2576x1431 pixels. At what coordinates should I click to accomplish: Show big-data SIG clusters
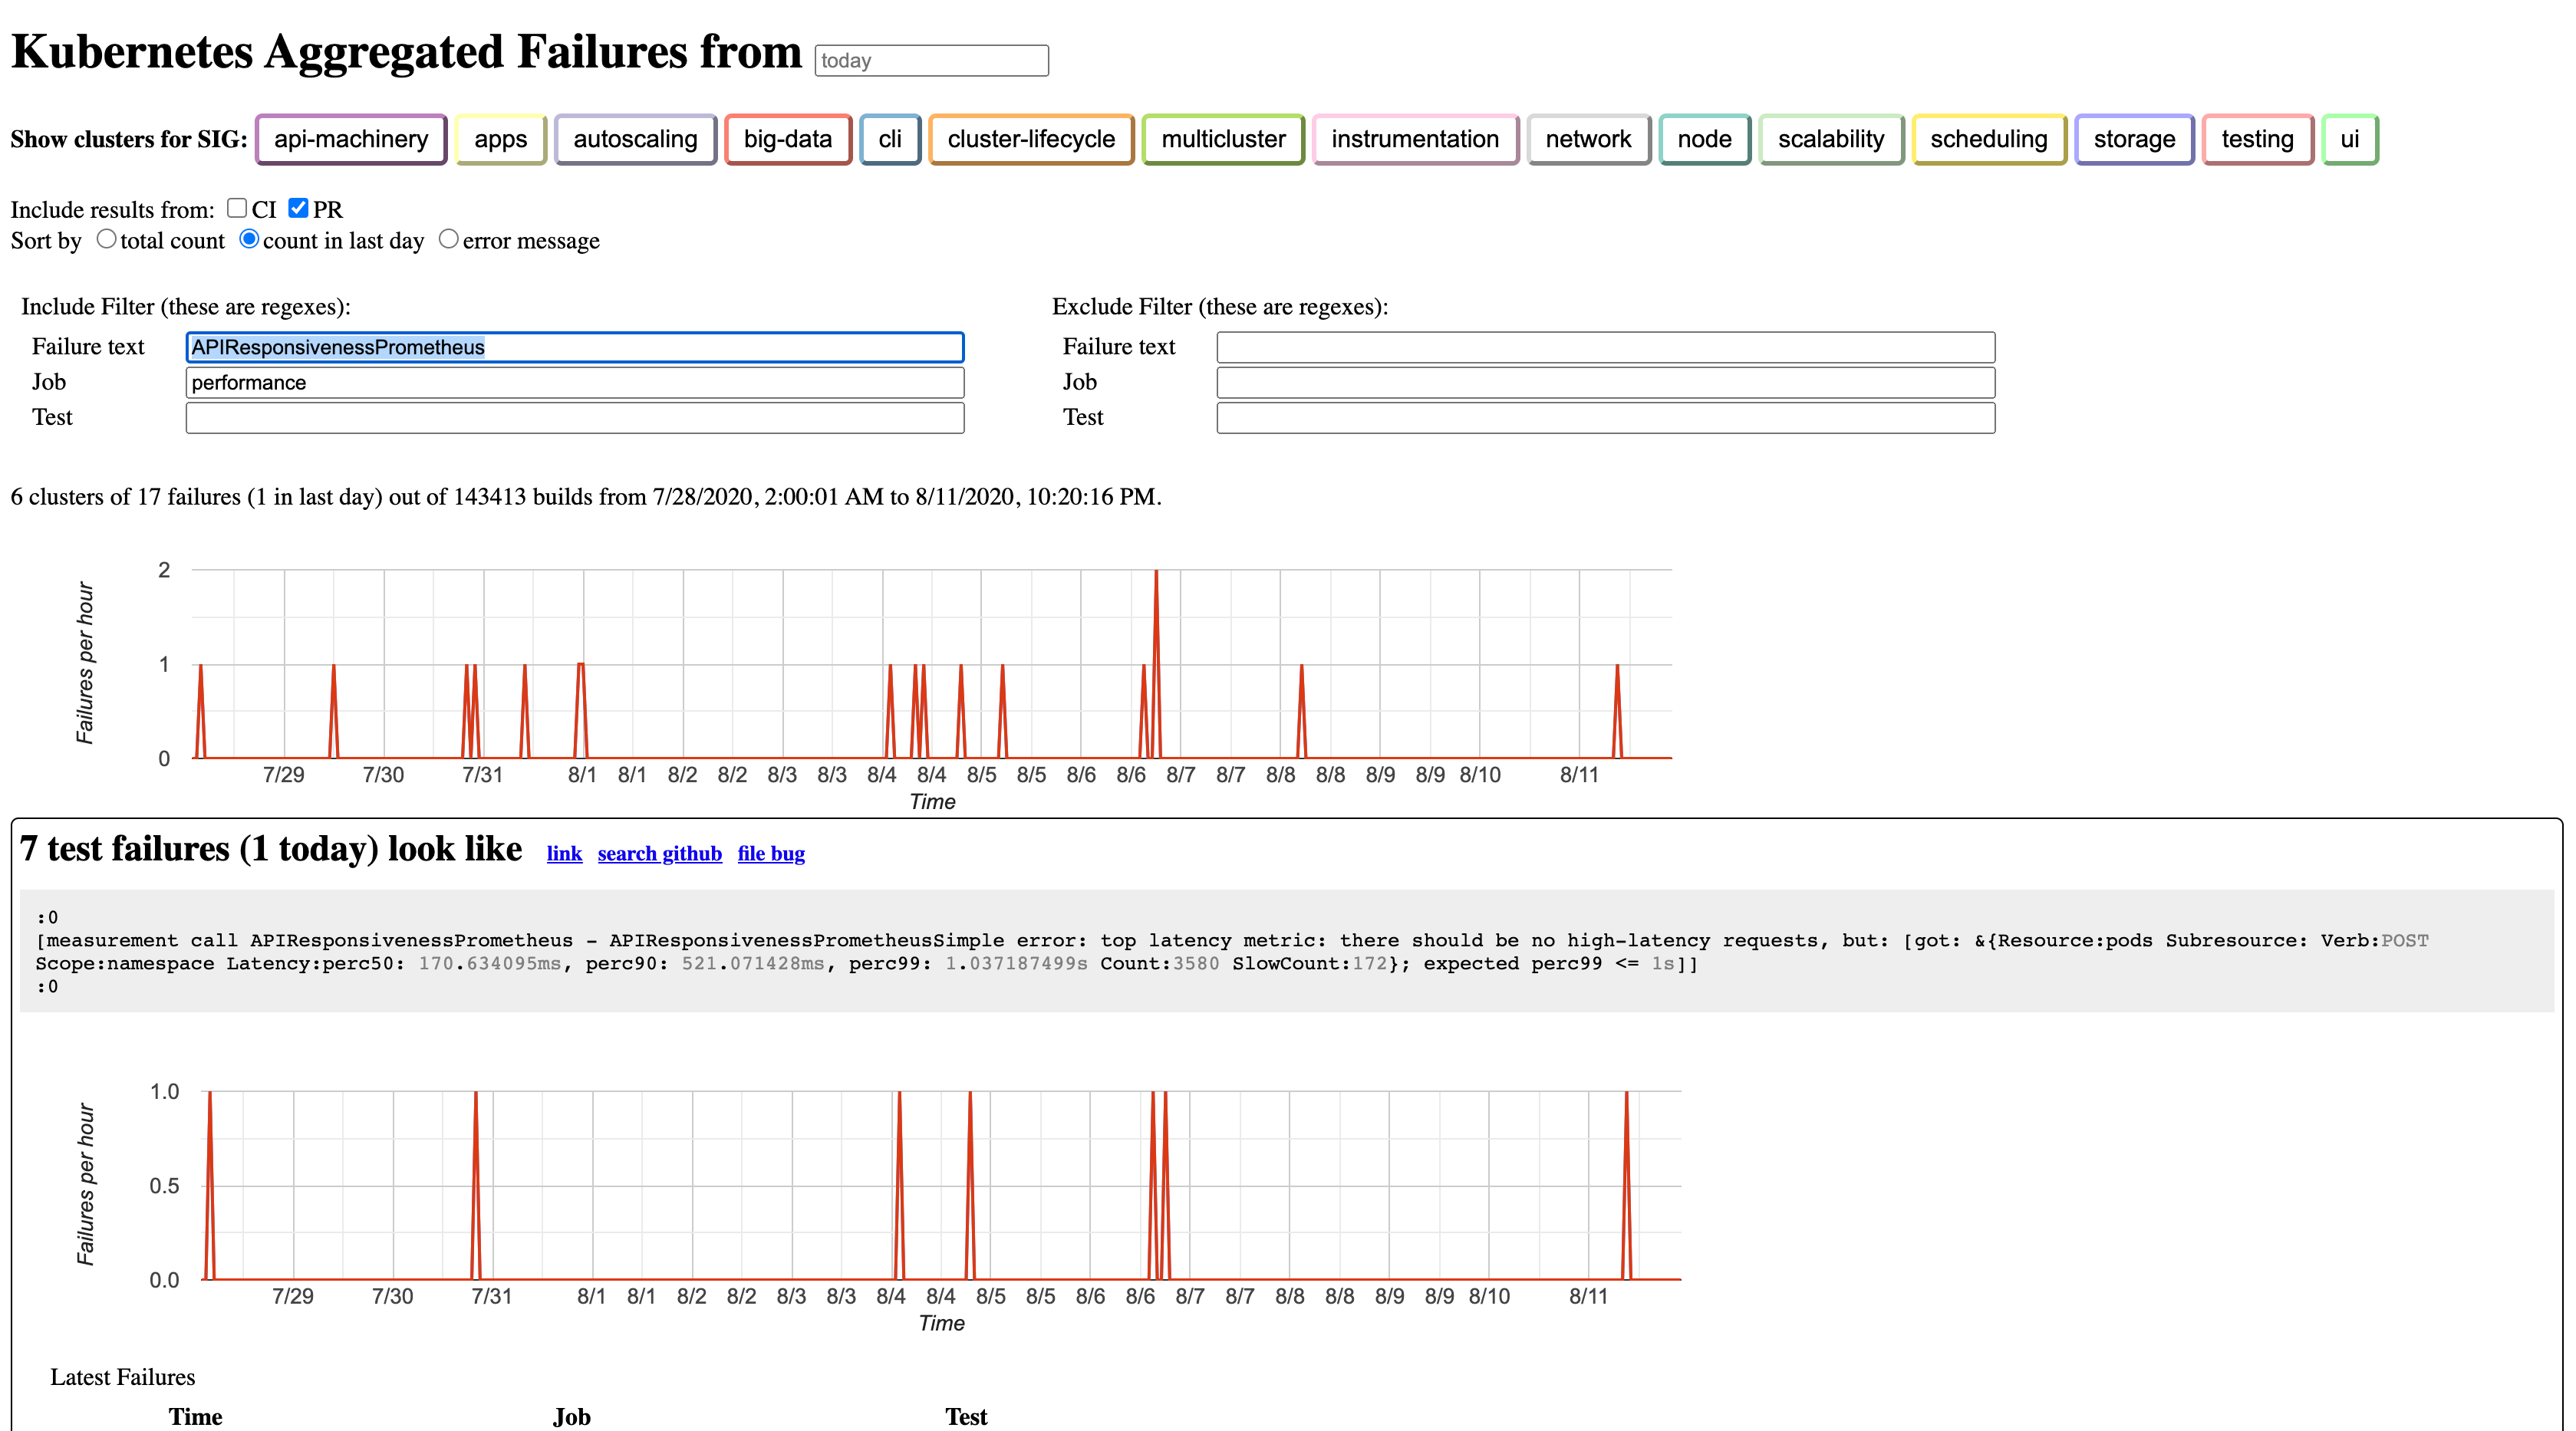pyautogui.click(x=788, y=139)
